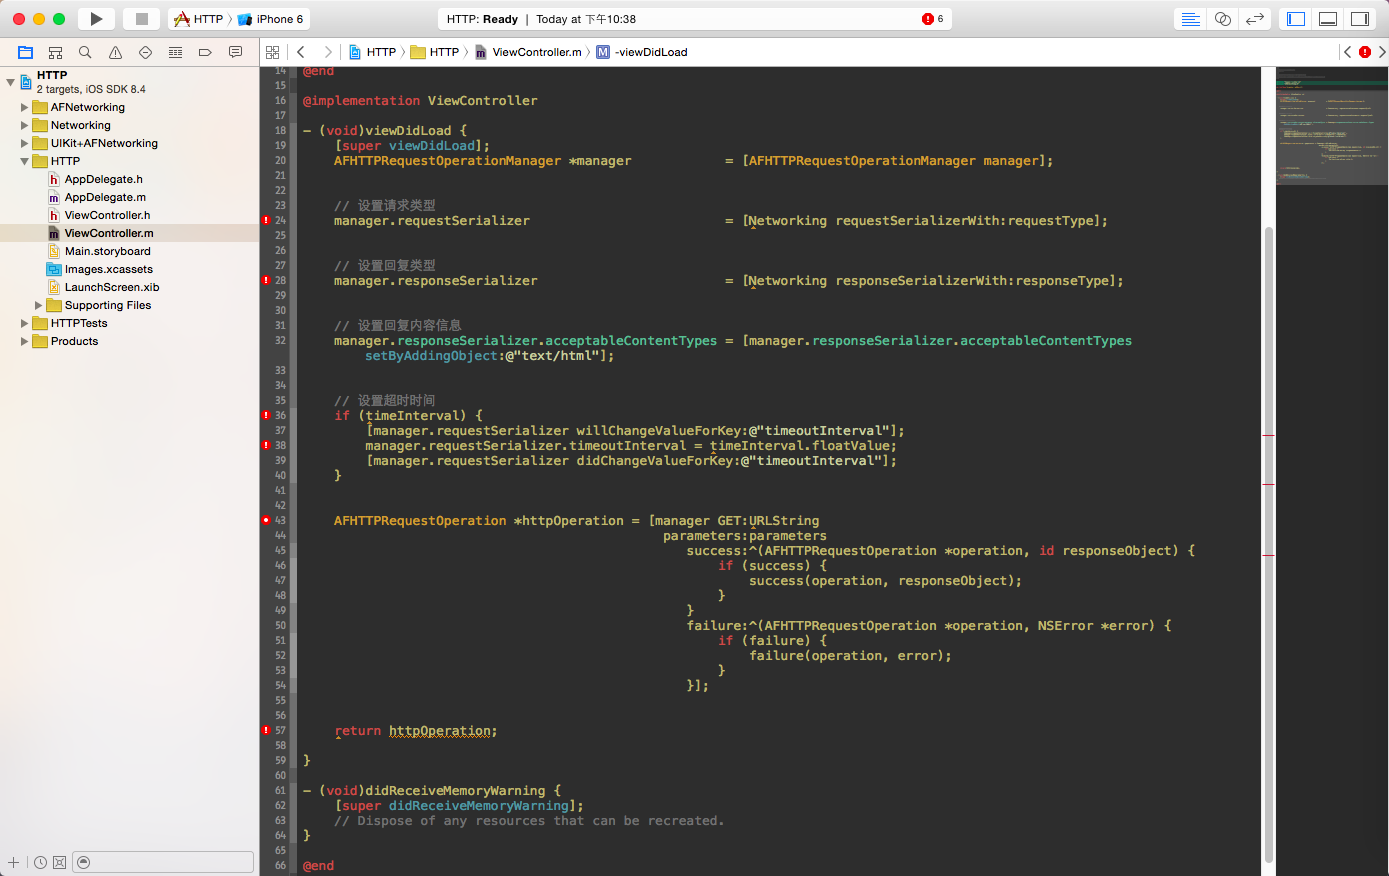The image size is (1389, 876).
Task: Expand the UIKit+AFNetworking group
Action: (24, 143)
